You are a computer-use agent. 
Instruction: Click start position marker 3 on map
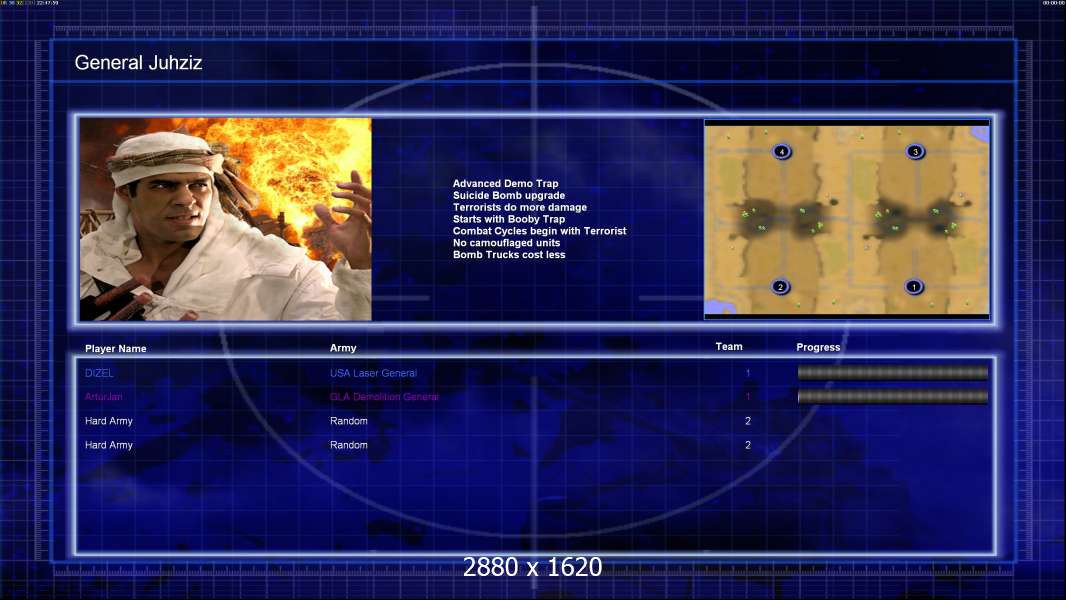tap(915, 152)
